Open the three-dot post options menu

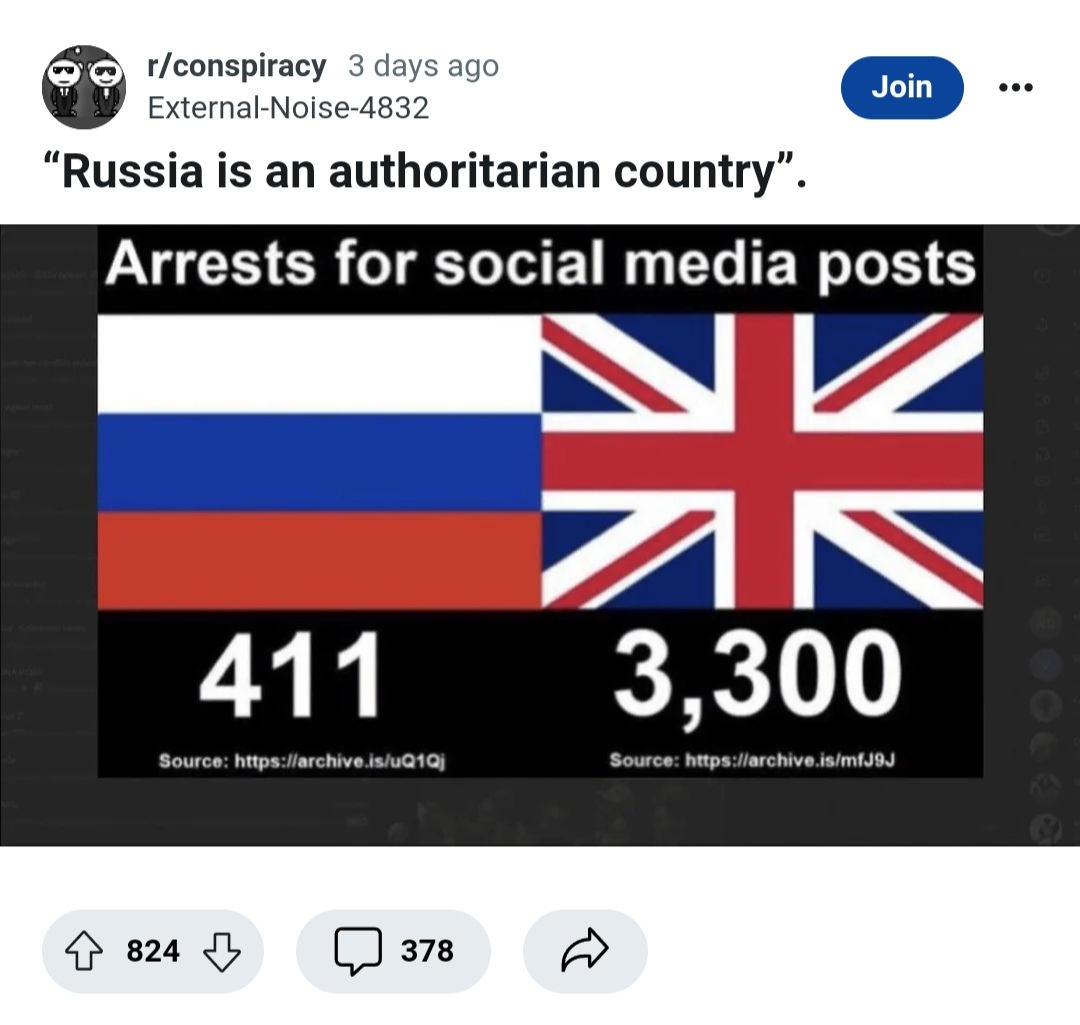coord(1015,87)
